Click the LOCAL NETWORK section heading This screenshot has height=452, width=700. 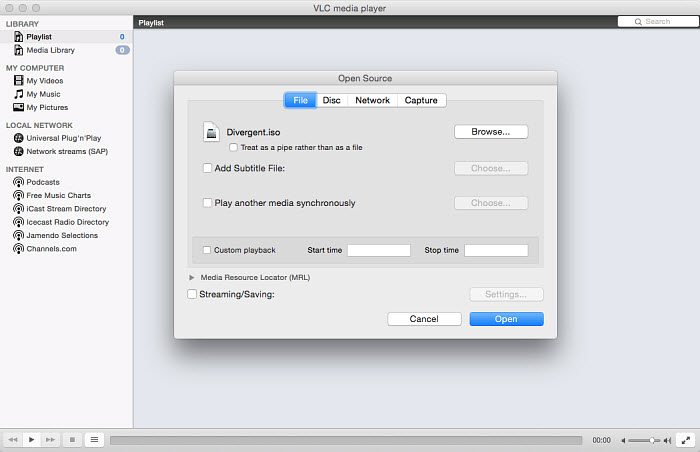point(39,126)
